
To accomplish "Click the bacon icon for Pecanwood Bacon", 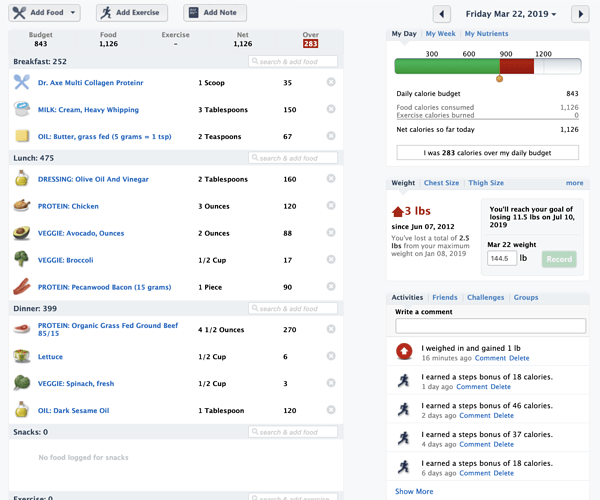I will click(22, 287).
